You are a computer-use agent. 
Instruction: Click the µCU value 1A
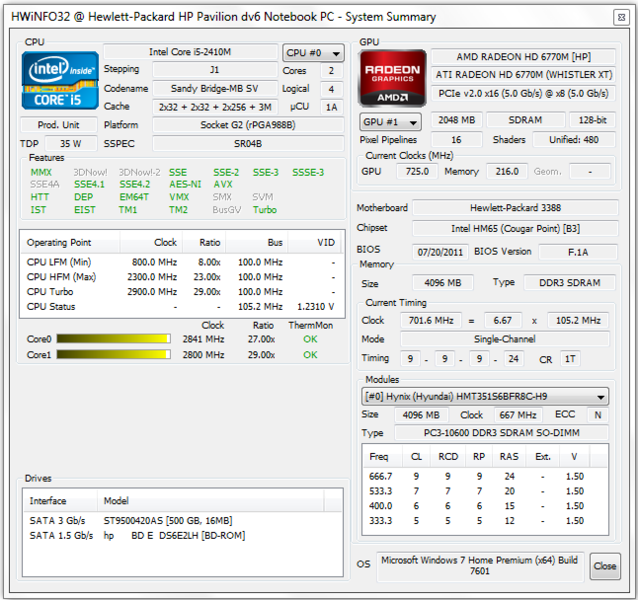[332, 107]
